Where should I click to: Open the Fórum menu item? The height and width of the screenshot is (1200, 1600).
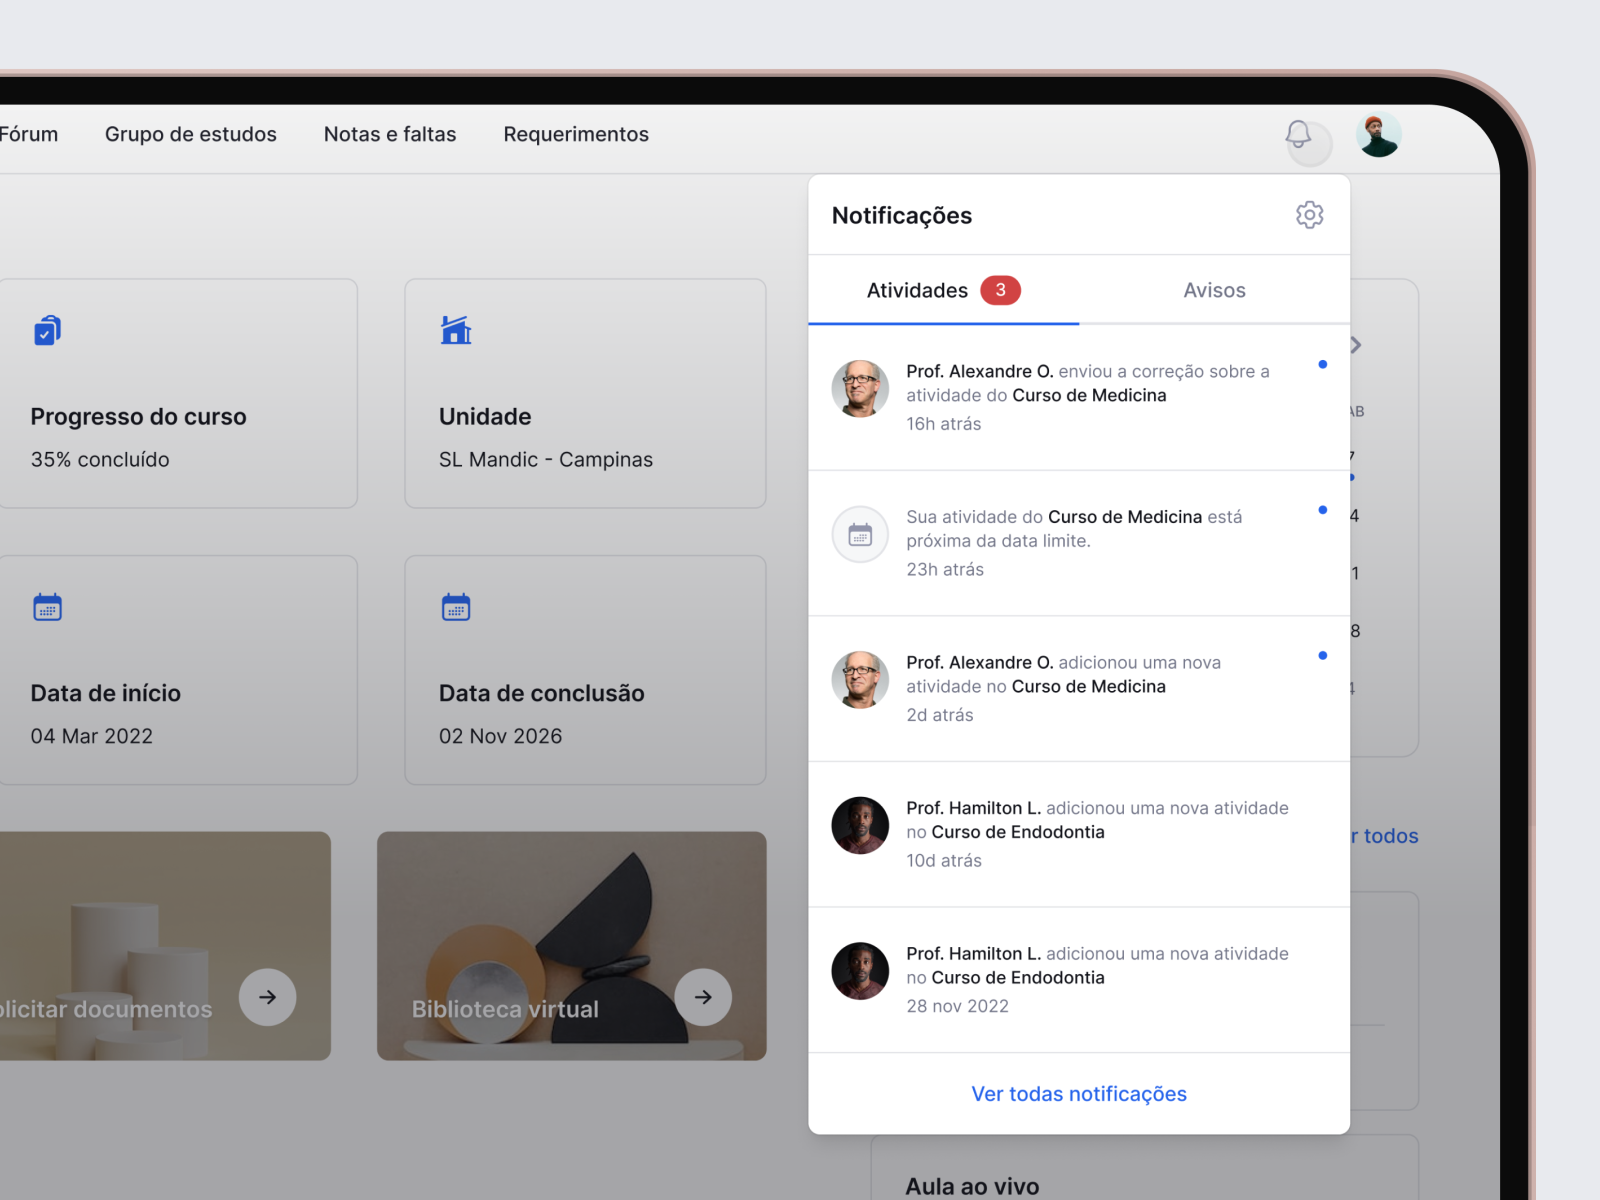(x=29, y=134)
